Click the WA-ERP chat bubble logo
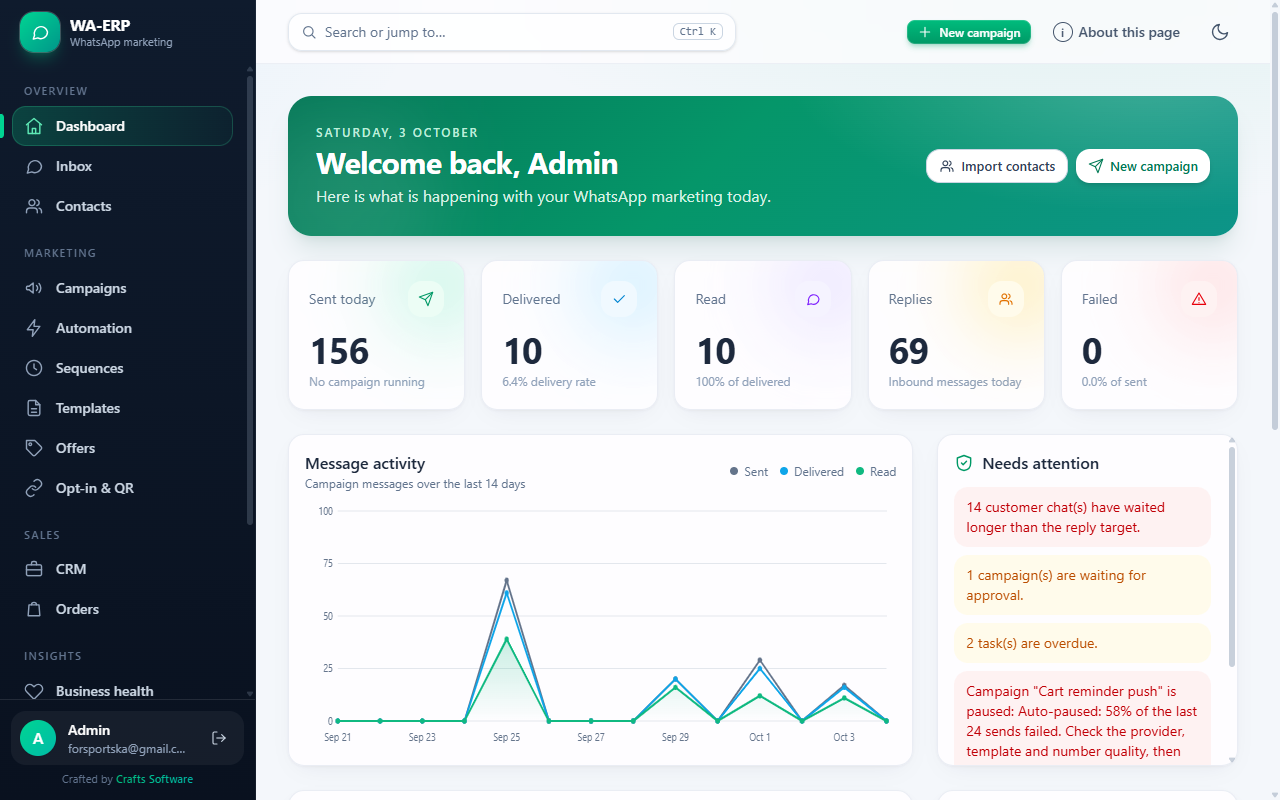 pyautogui.click(x=40, y=32)
